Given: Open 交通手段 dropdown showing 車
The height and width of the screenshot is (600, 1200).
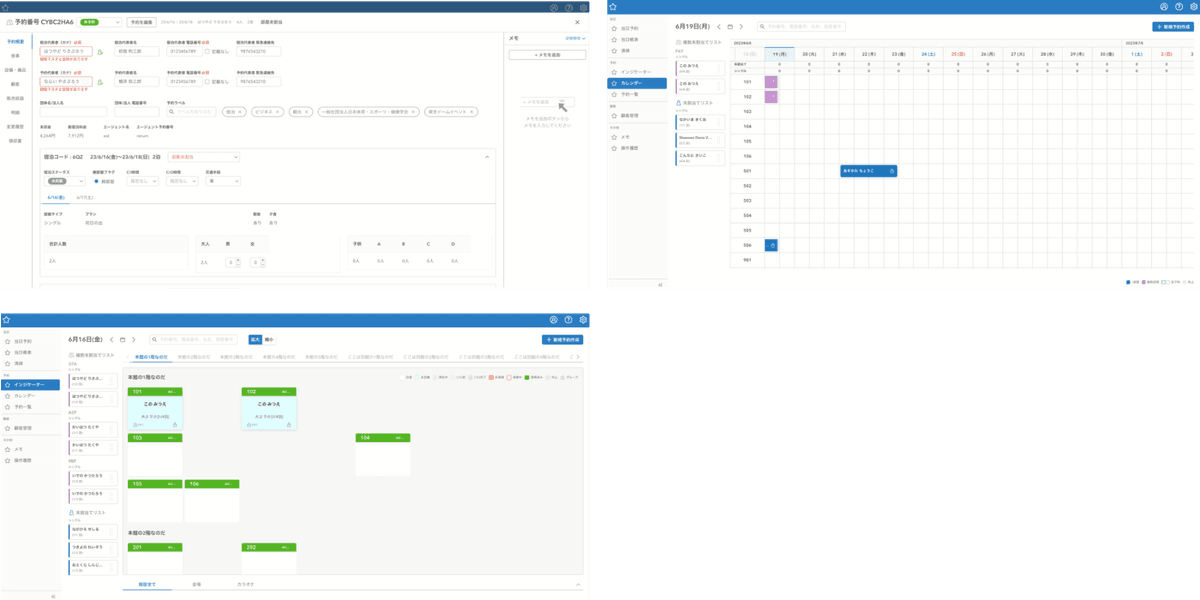Looking at the screenshot, I should (x=223, y=181).
